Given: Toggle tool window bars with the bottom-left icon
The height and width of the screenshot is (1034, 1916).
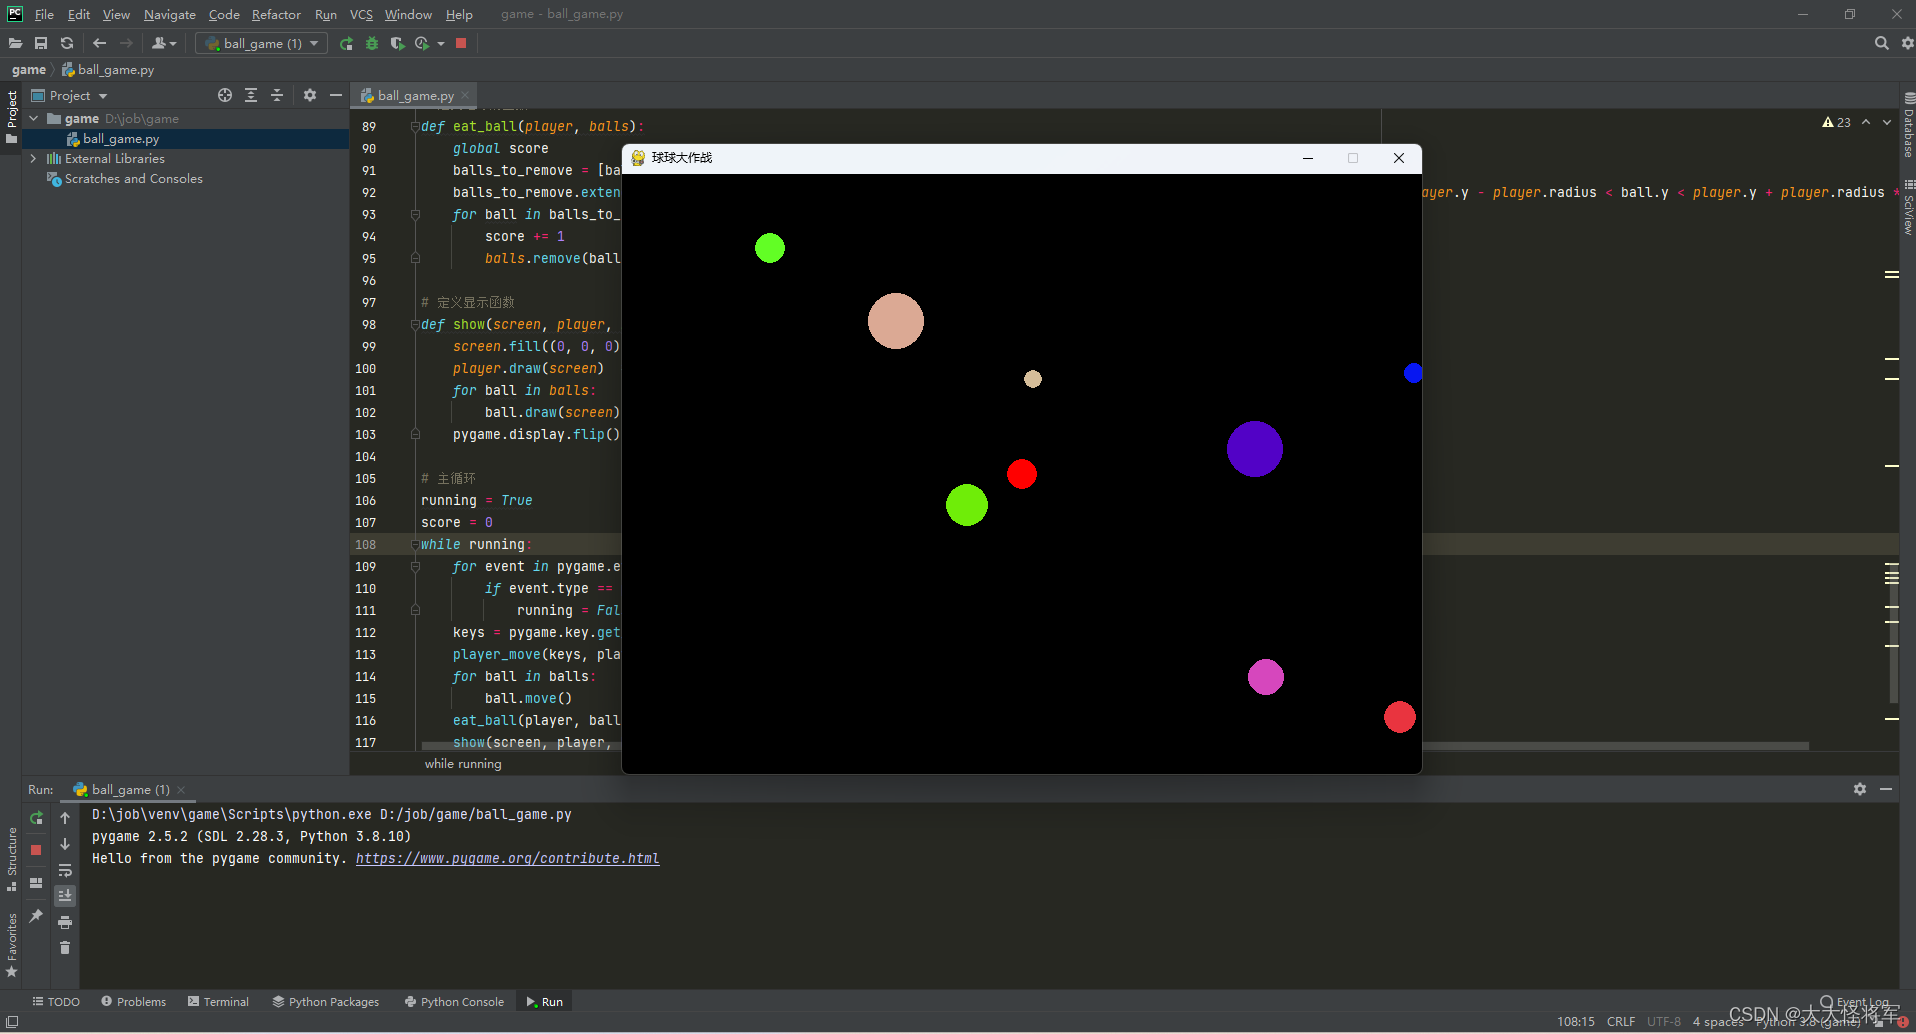Looking at the screenshot, I should pos(12,1021).
